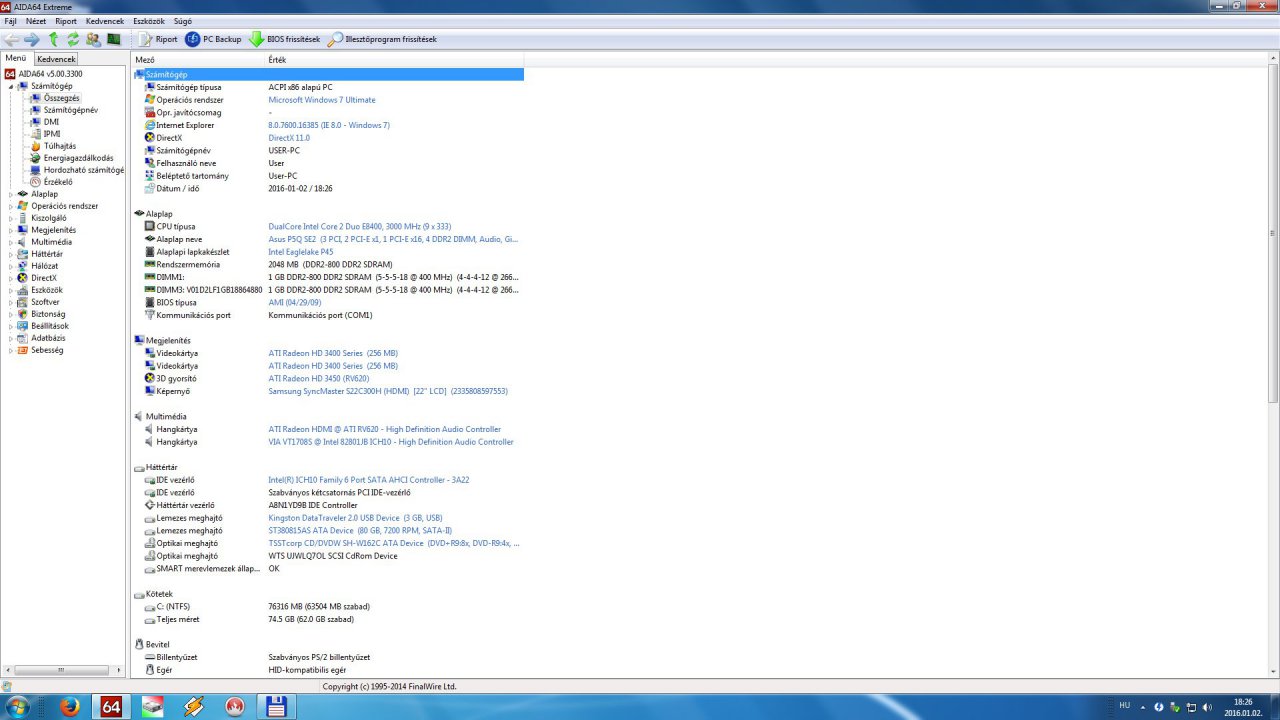Open the Riport menu

pyautogui.click(x=66, y=21)
